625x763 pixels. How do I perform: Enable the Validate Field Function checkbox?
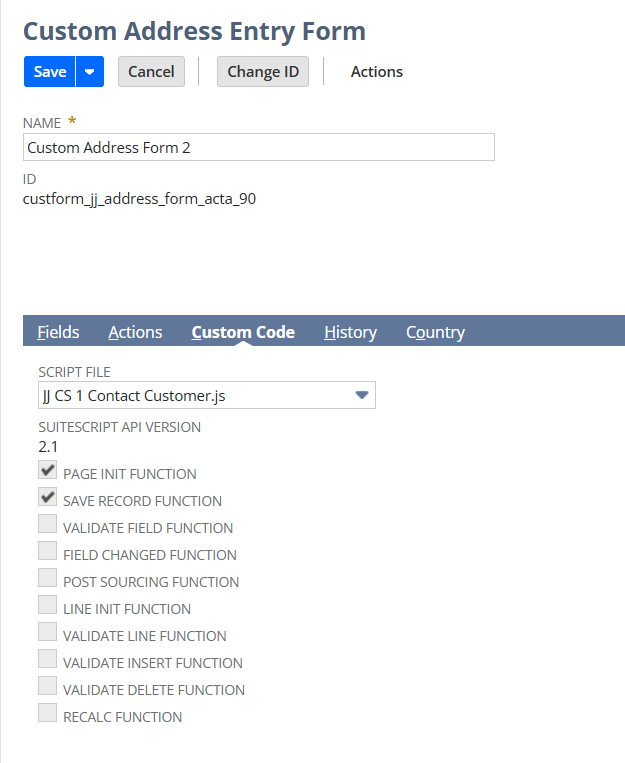click(x=47, y=524)
